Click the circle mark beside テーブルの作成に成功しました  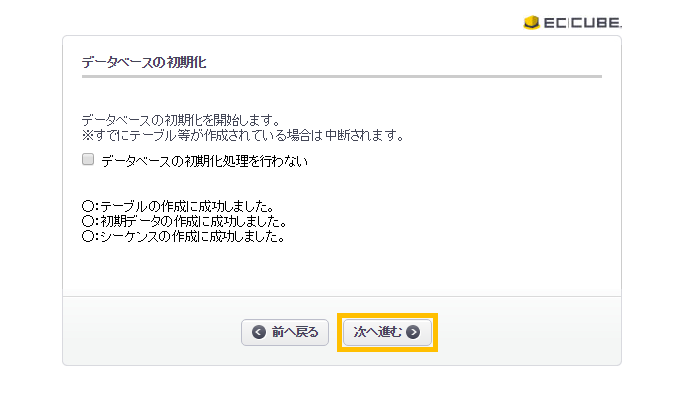point(88,206)
